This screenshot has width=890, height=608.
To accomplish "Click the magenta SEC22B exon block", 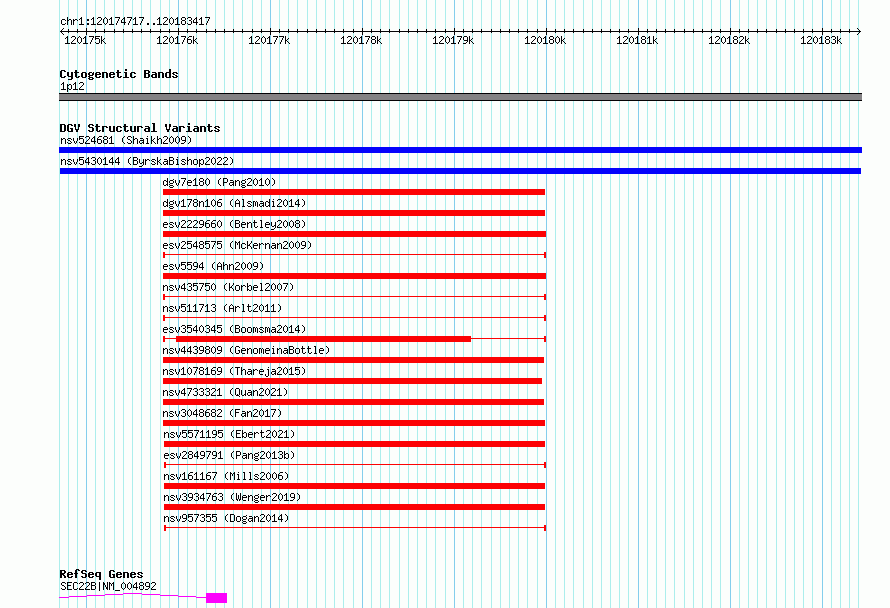I will click(216, 598).
